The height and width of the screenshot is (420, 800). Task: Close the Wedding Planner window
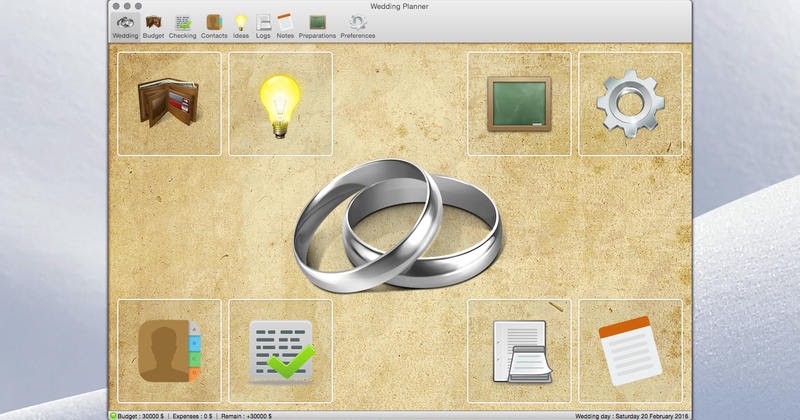tap(116, 6)
